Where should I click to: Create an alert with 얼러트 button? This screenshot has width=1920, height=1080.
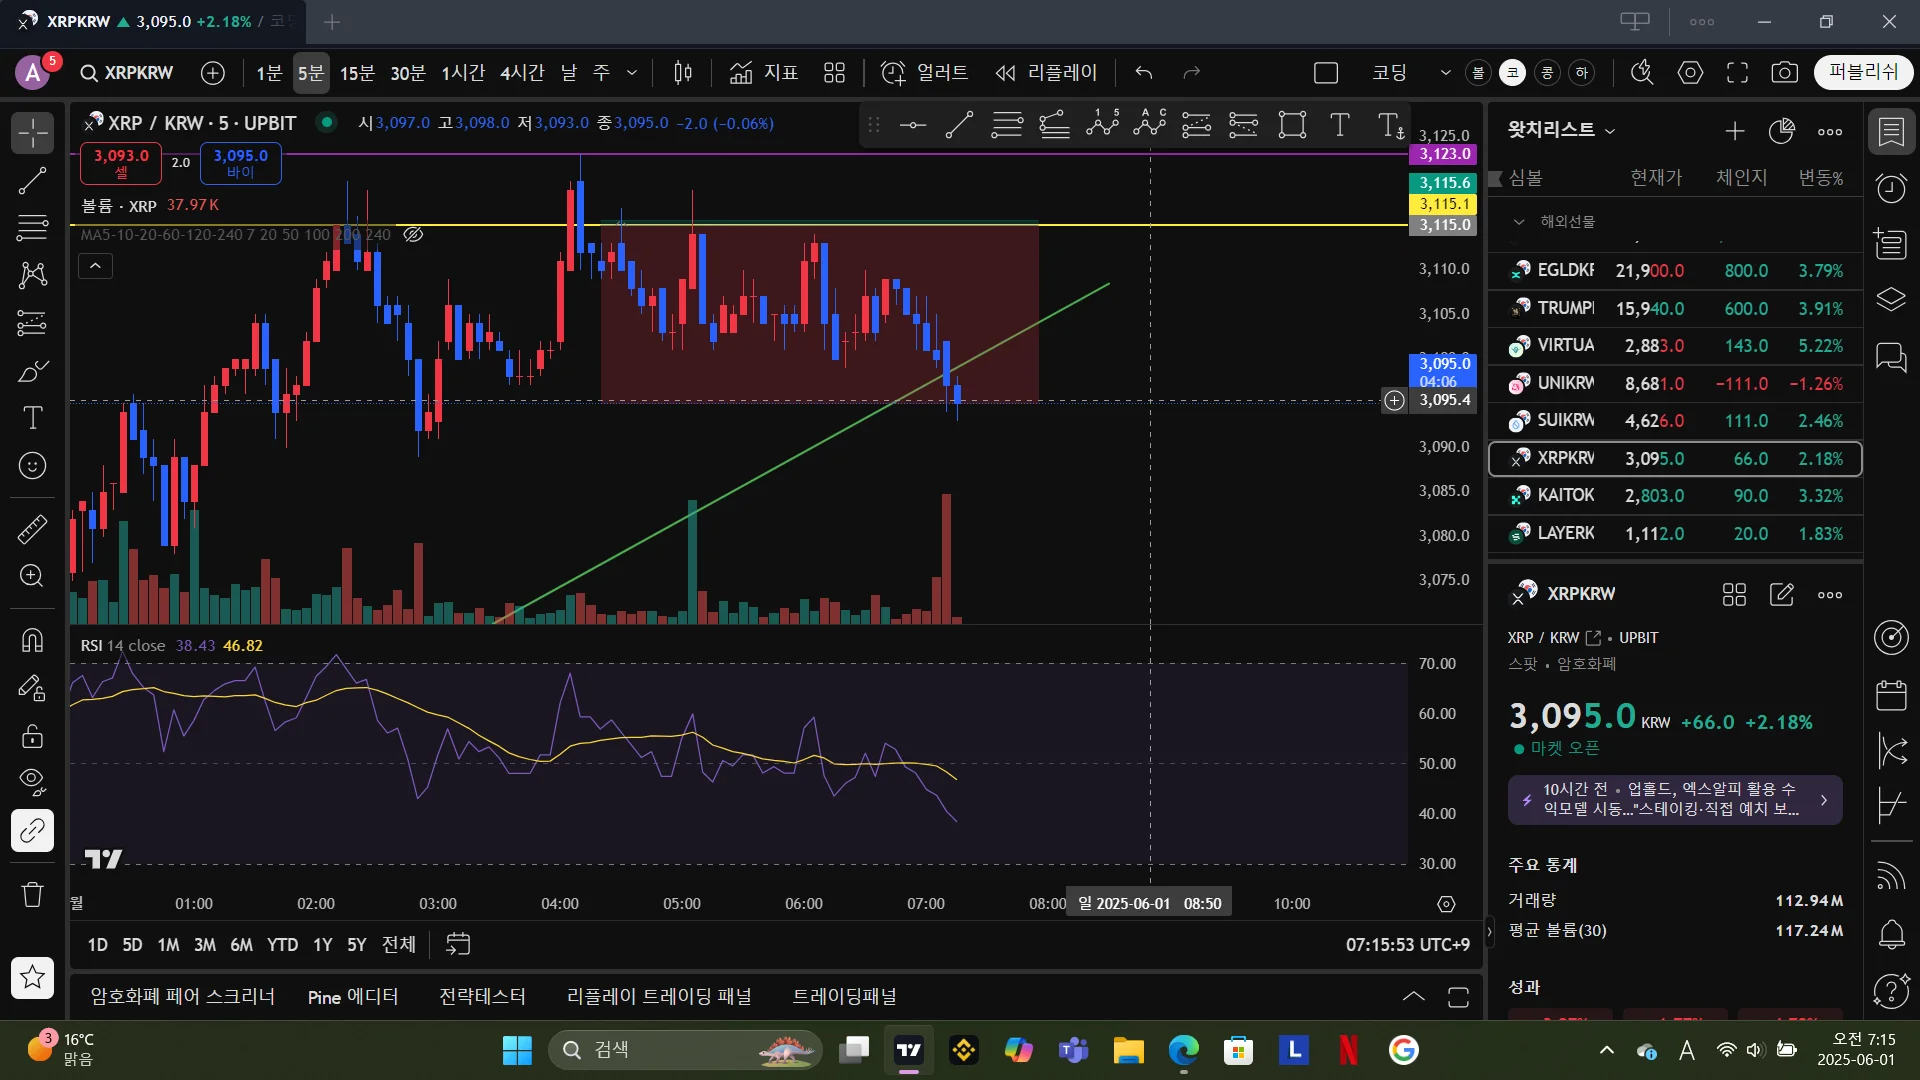tap(925, 73)
